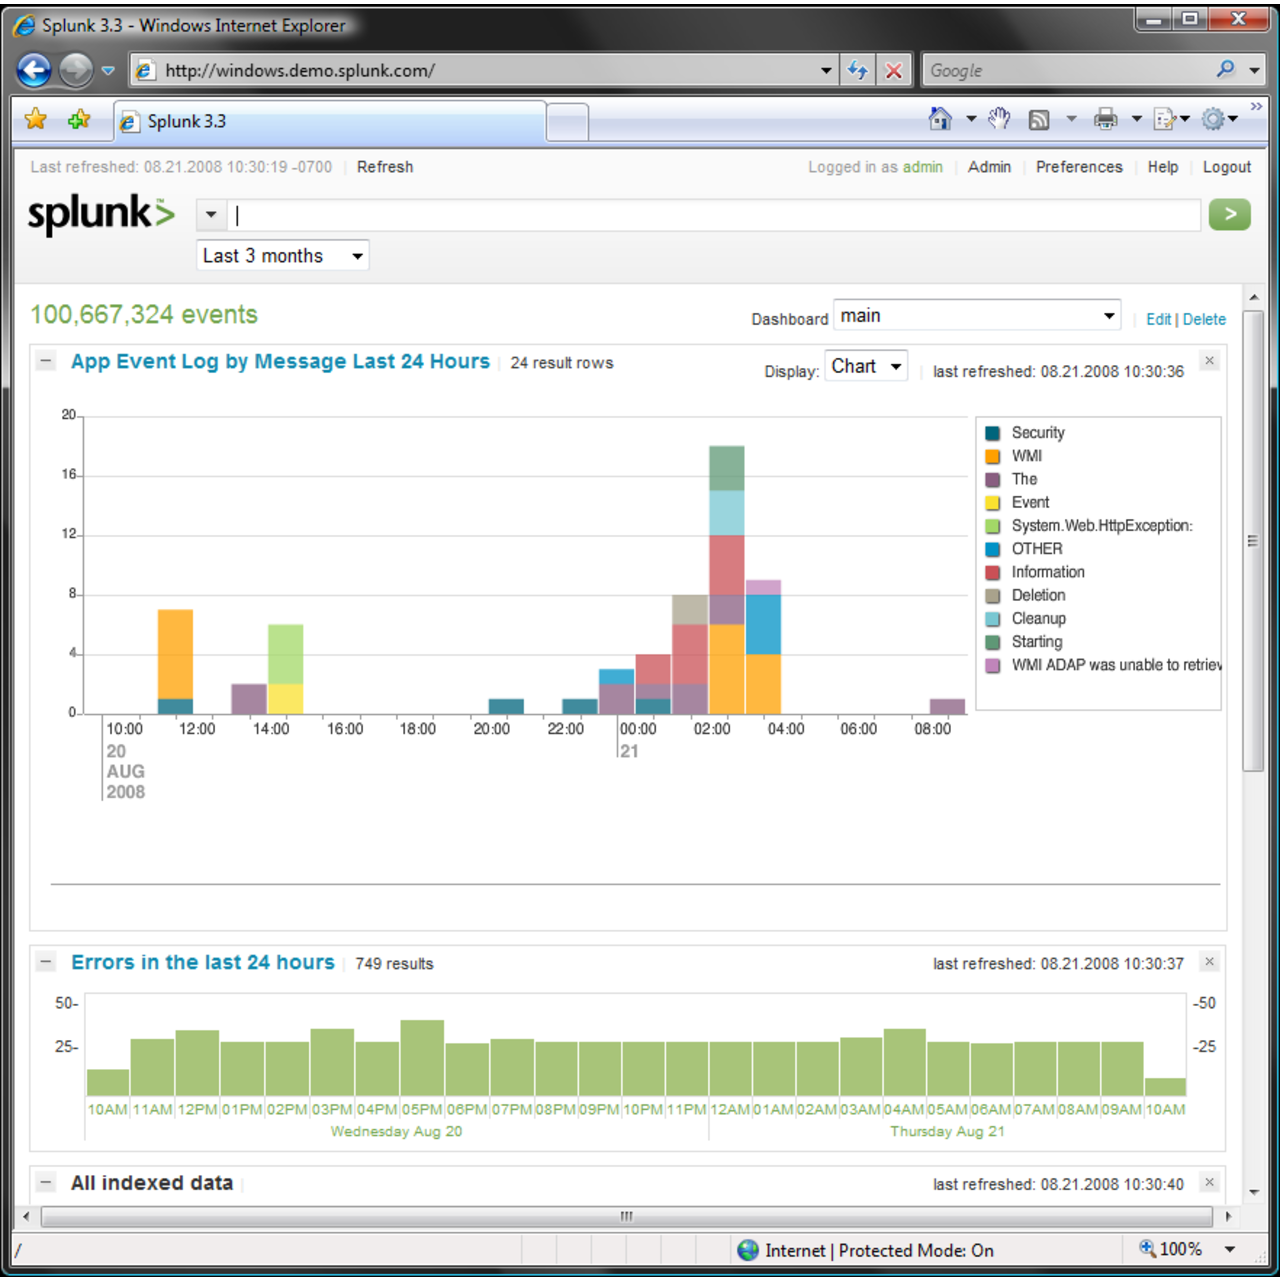Viewport: 1280px width, 1280px height.
Task: Click the Home icon in the browser toolbar
Action: tap(939, 119)
